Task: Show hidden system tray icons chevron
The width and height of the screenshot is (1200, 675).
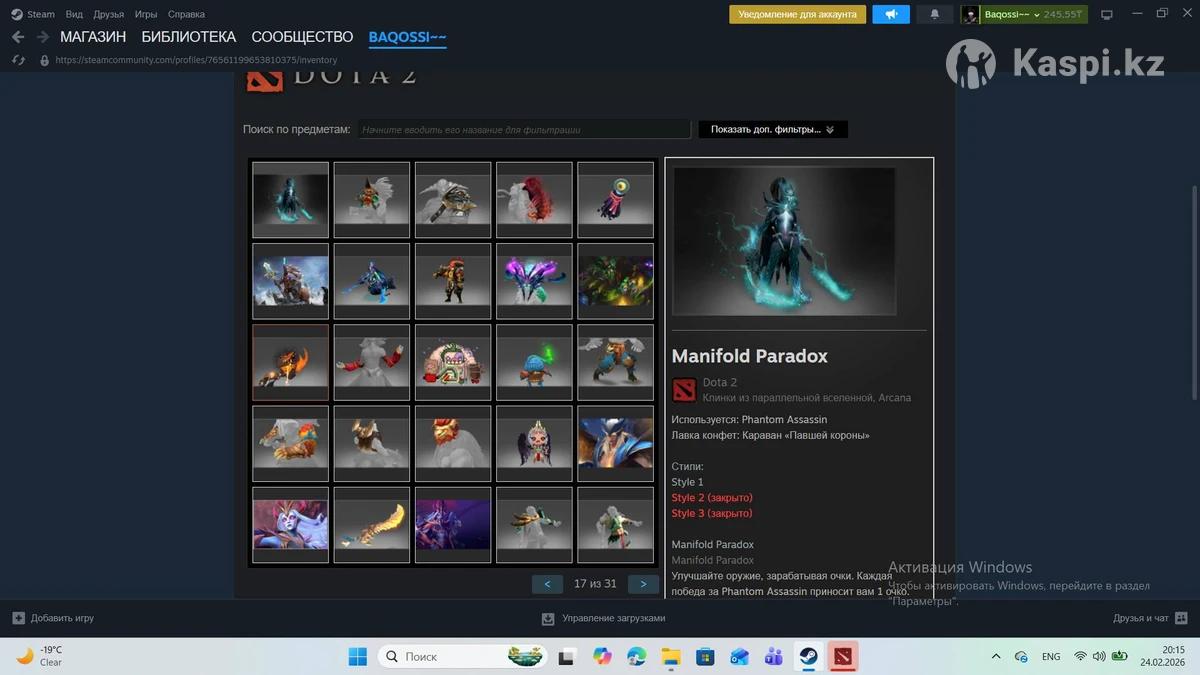Action: [995, 656]
